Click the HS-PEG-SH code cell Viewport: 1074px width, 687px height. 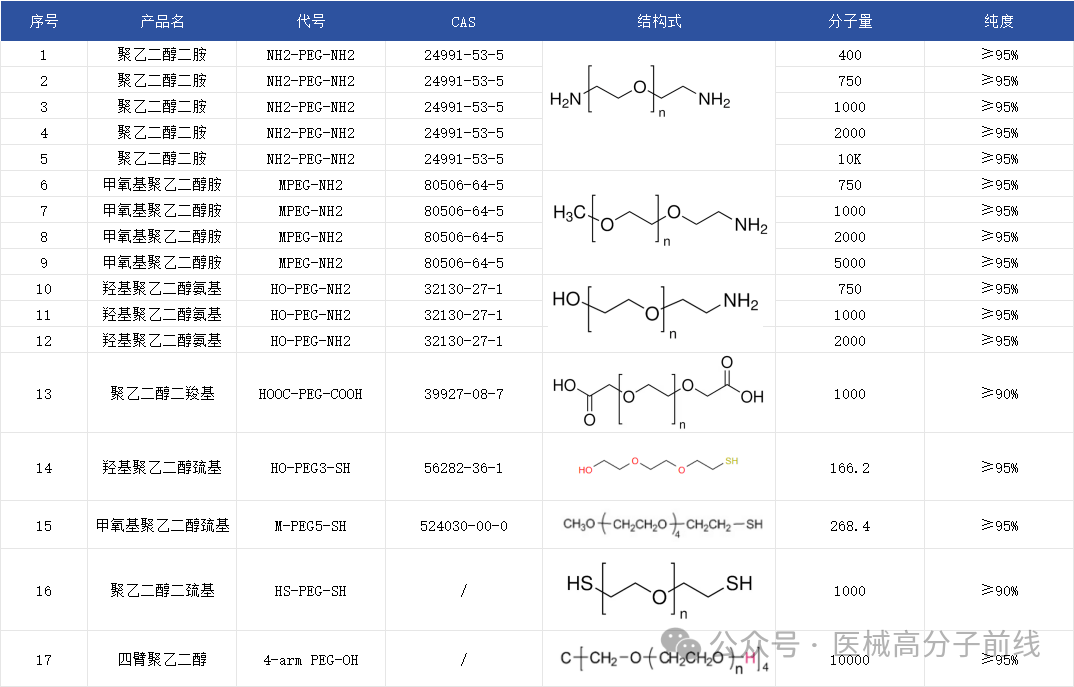311,590
